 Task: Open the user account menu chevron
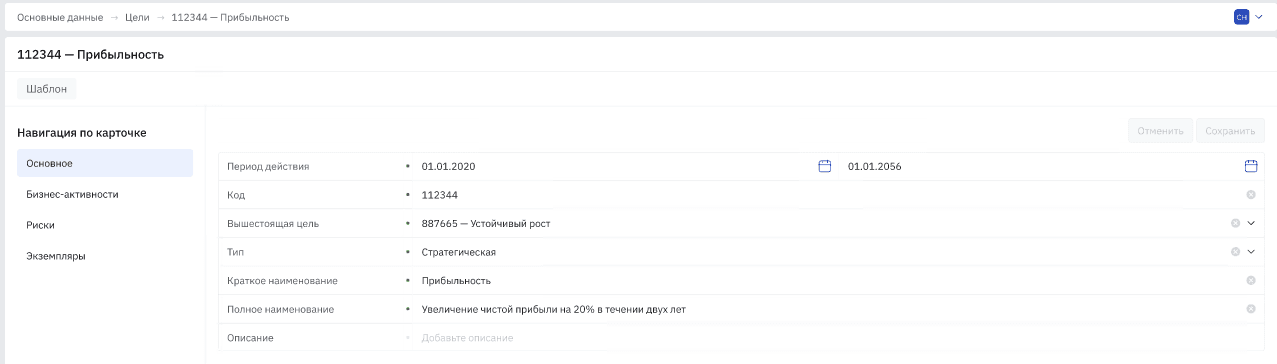(x=1259, y=17)
